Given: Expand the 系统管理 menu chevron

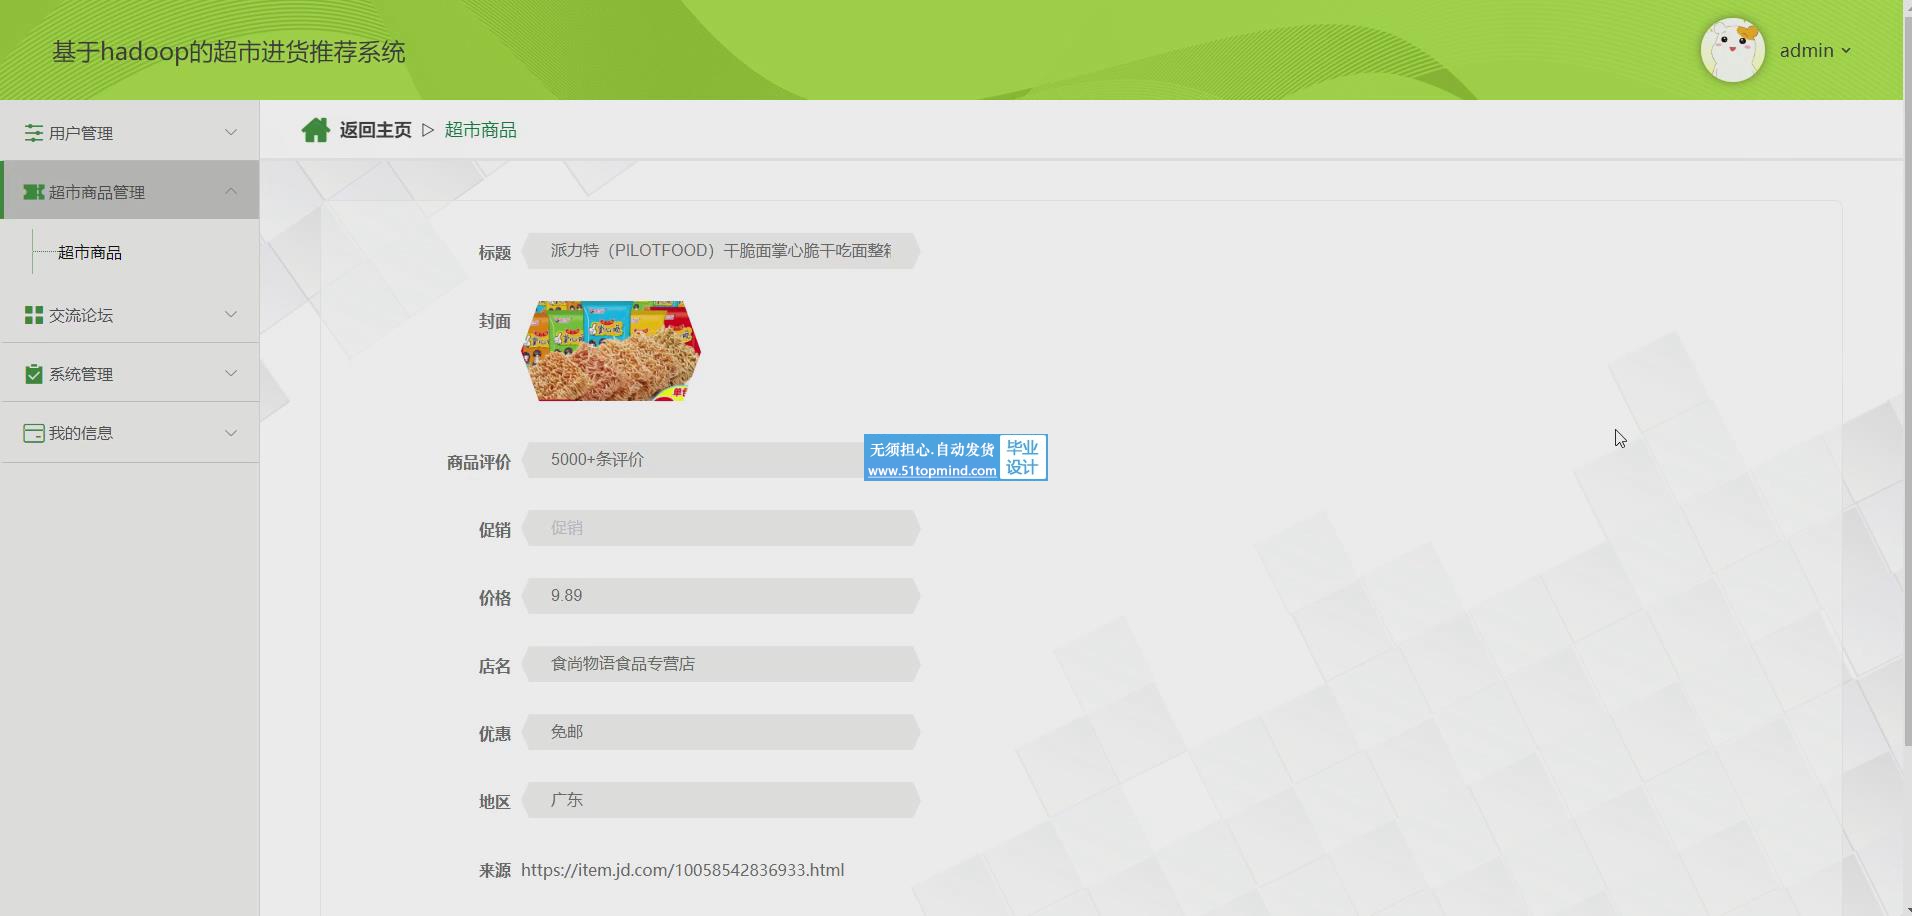Looking at the screenshot, I should pos(231,373).
